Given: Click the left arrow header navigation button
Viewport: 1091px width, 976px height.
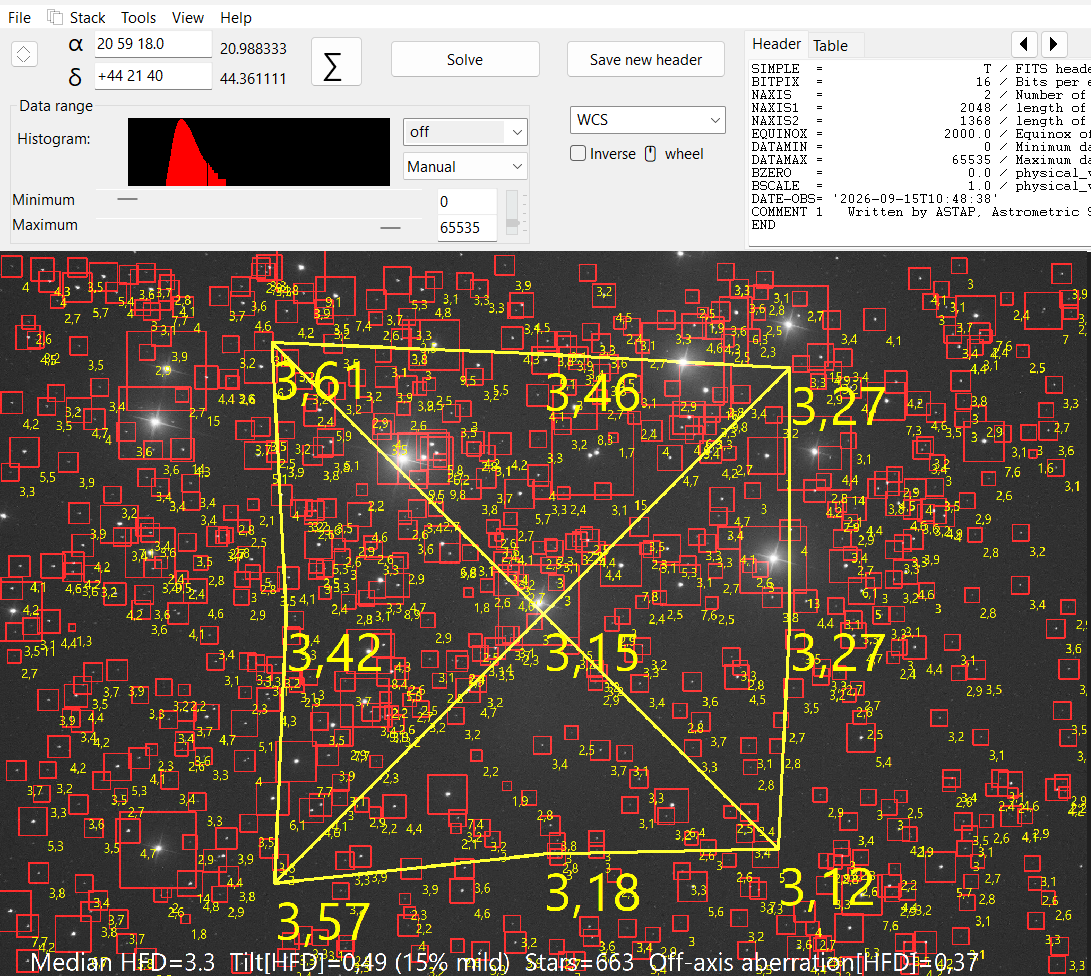Looking at the screenshot, I should coord(1024,45).
